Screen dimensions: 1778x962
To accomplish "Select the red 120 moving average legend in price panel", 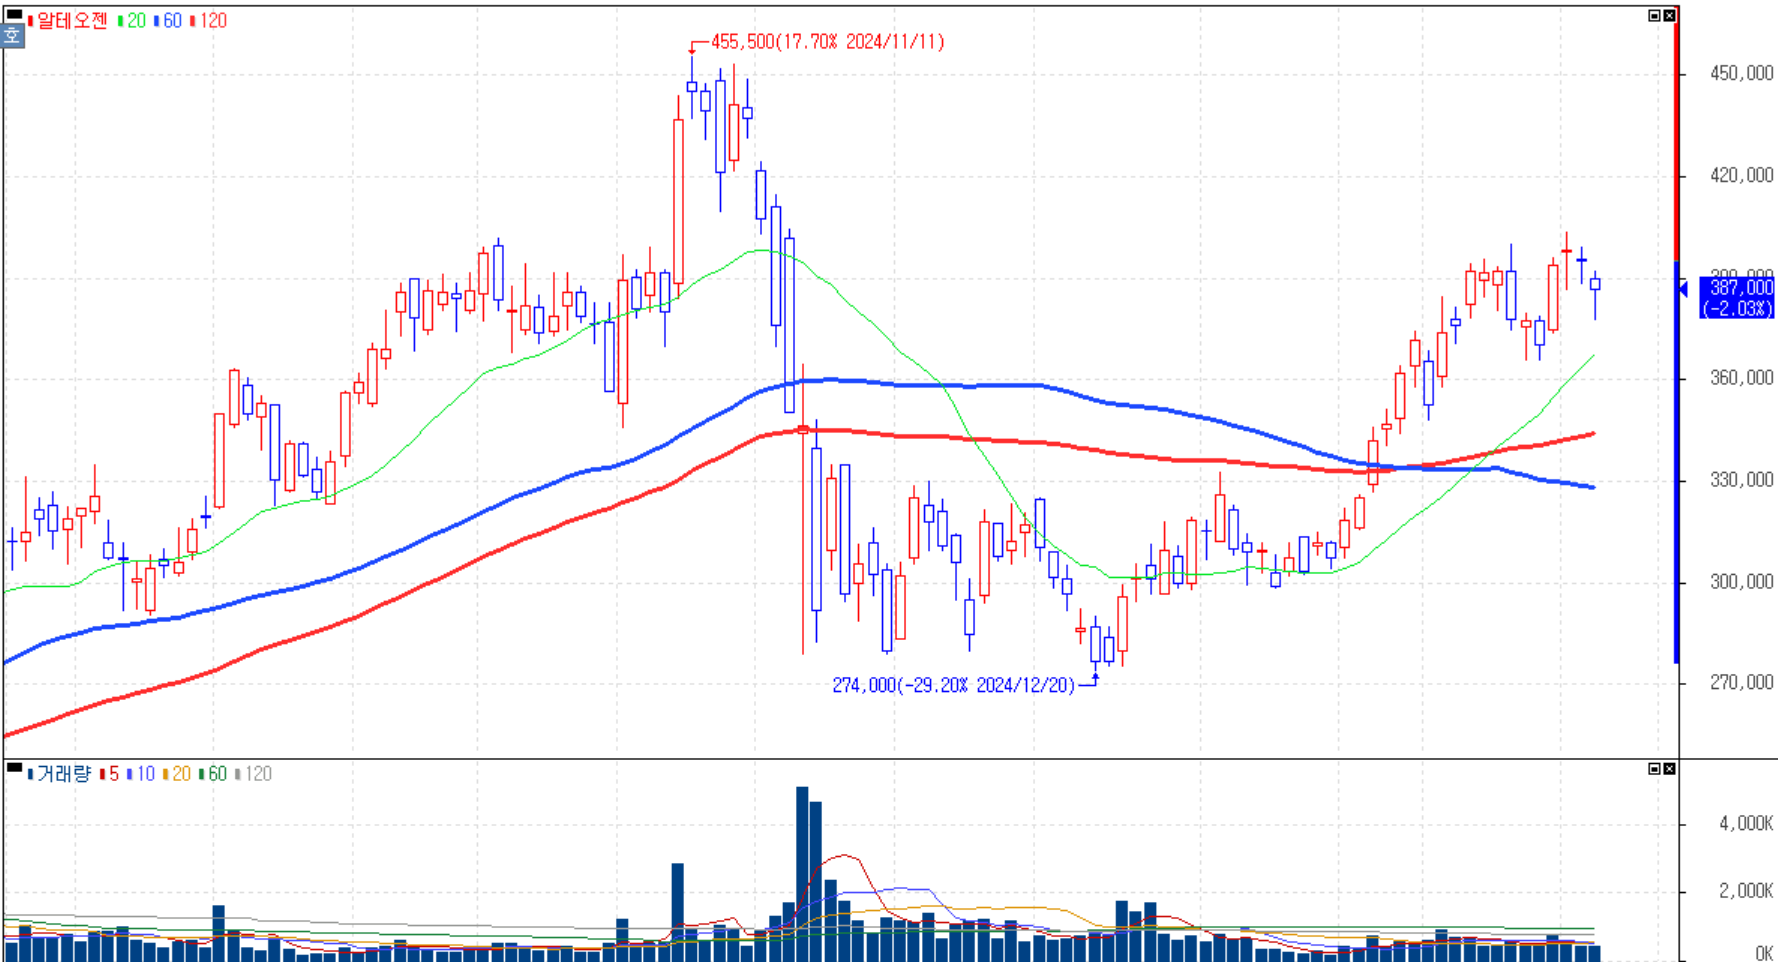I will pos(208,21).
